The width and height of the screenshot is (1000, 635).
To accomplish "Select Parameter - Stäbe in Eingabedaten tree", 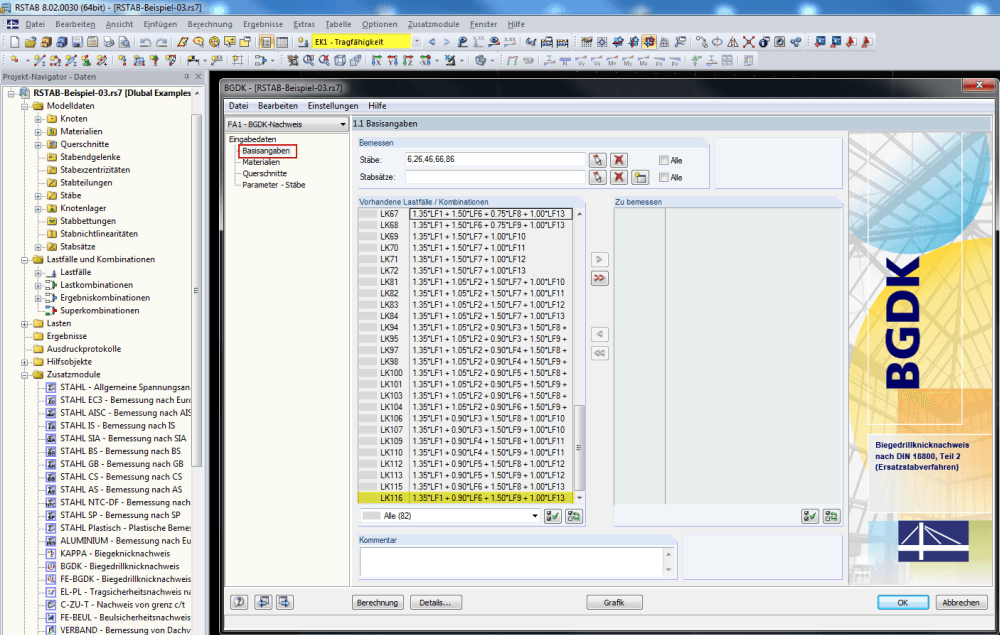I will tap(274, 185).
